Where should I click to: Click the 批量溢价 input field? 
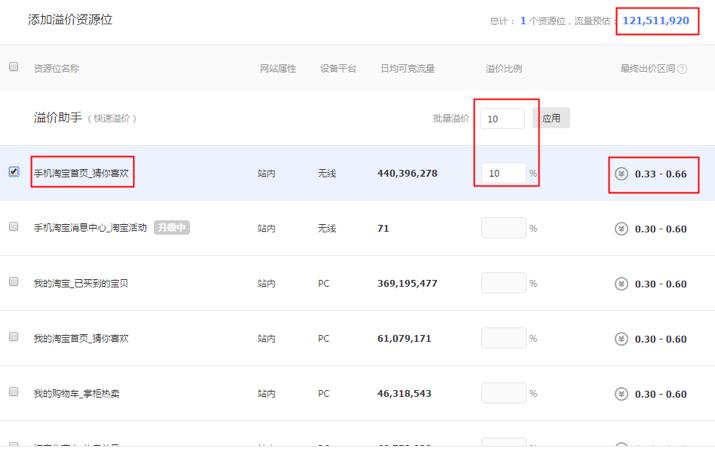pyautogui.click(x=501, y=119)
